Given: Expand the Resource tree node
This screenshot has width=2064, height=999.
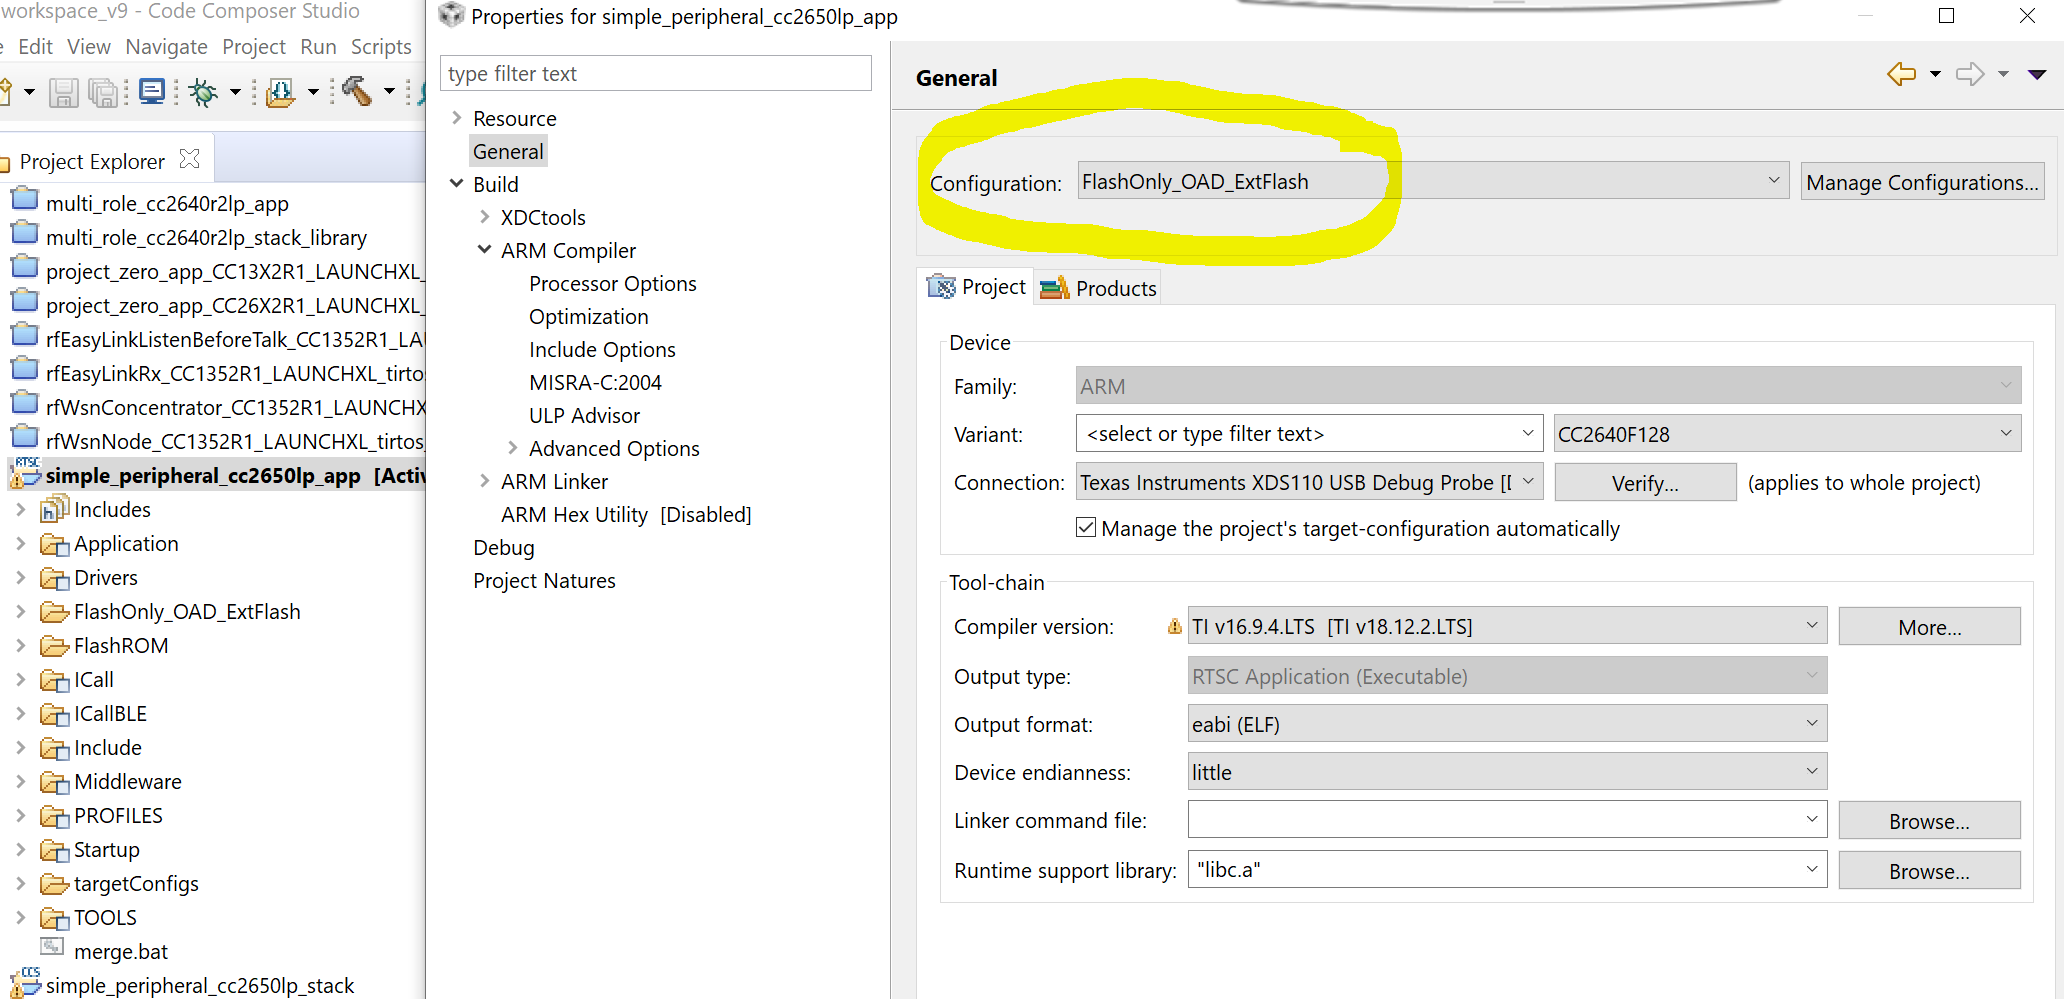Looking at the screenshot, I should click(x=457, y=118).
